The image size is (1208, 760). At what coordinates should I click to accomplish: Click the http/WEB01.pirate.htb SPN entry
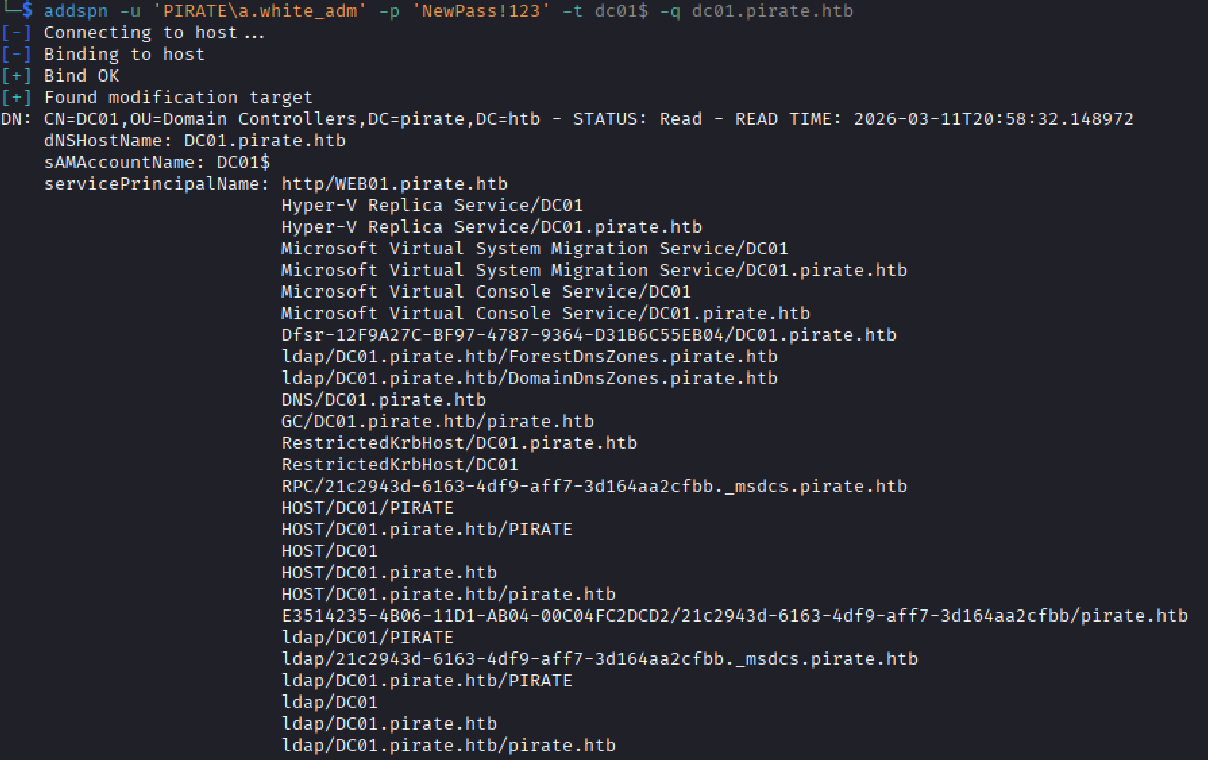pyautogui.click(x=394, y=184)
